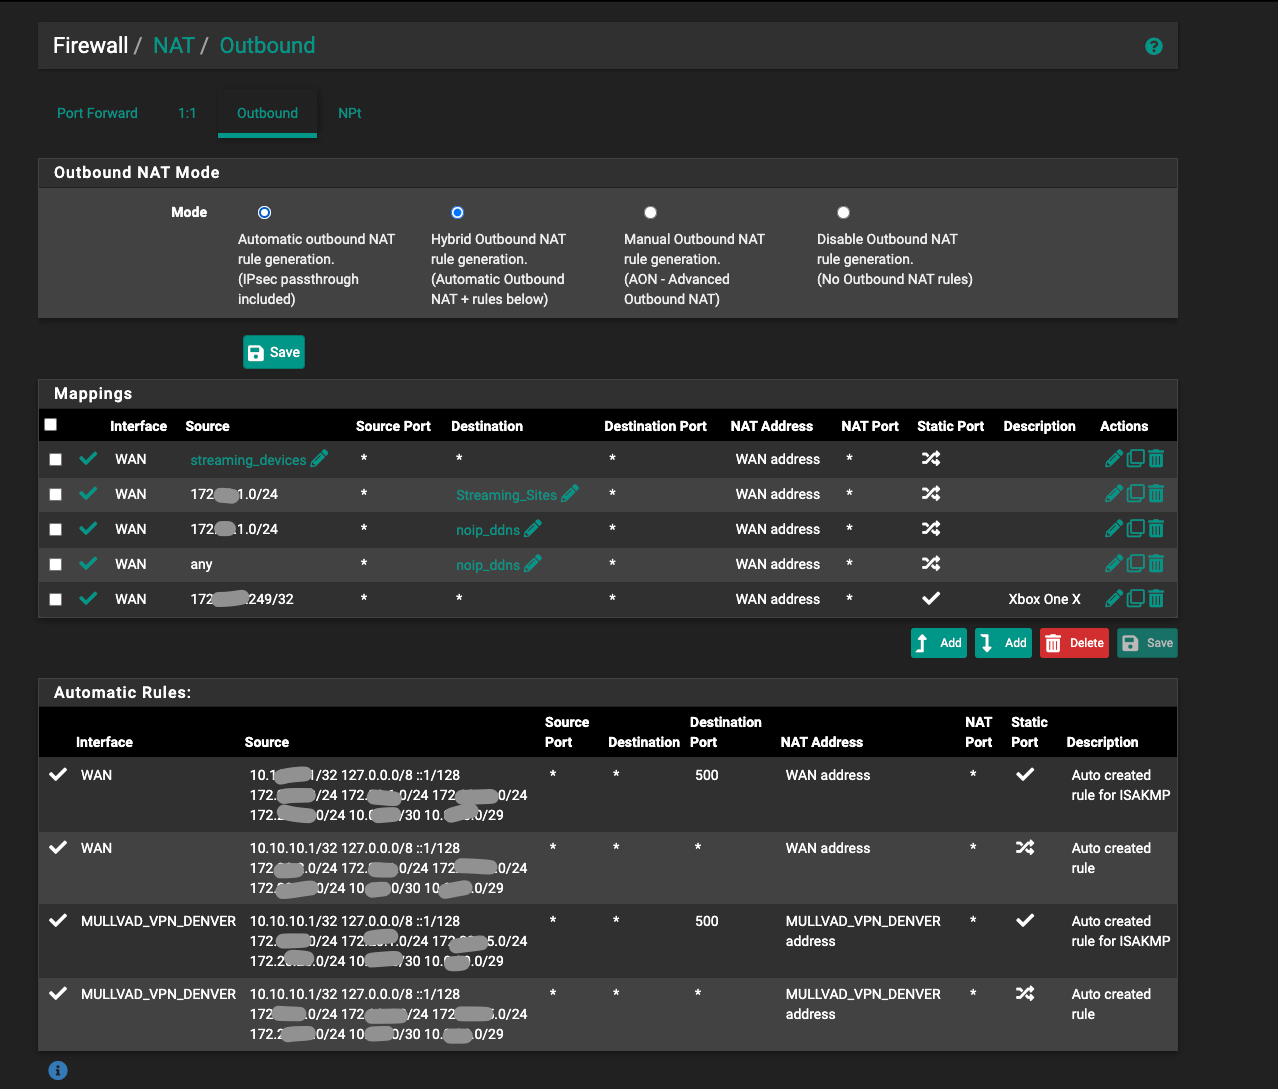Viewport: 1278px width, 1089px height.
Task: Click the info icon below Automatic Rules
Action: tap(58, 1071)
